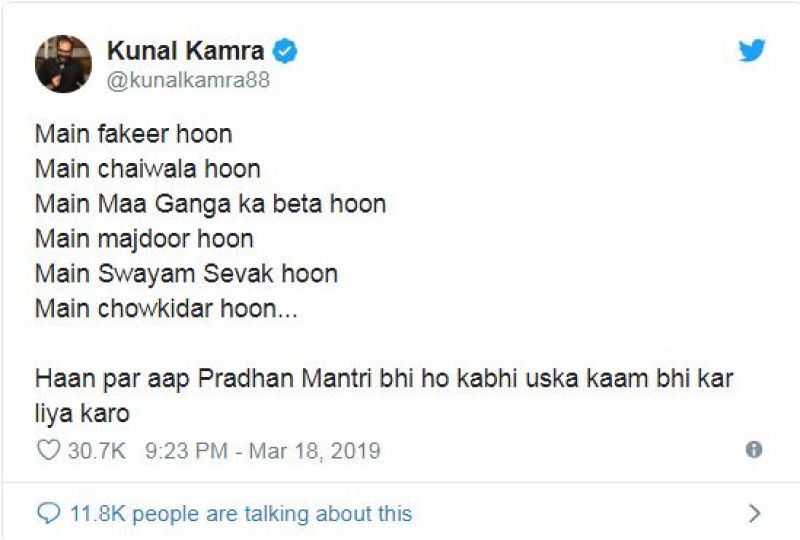Click the @kunalkamra88 handle
This screenshot has width=800, height=540.
pyautogui.click(x=187, y=80)
